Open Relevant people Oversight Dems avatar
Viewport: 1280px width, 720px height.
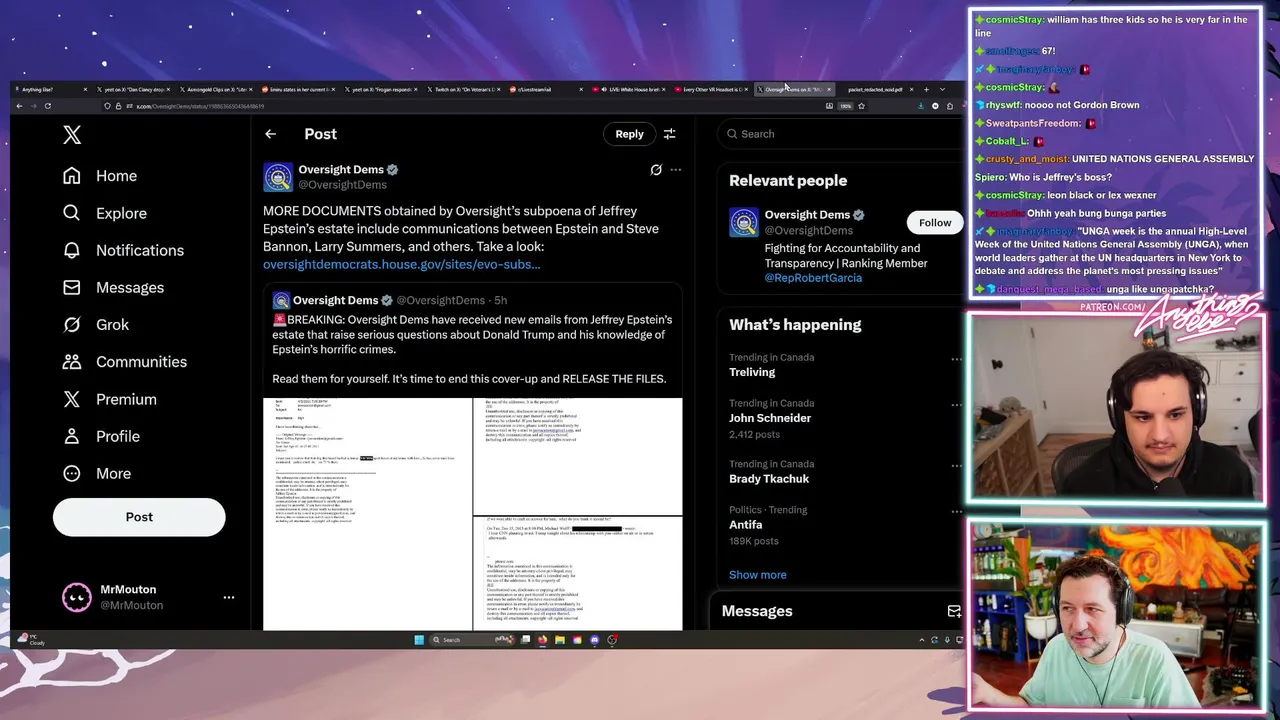pyautogui.click(x=744, y=222)
